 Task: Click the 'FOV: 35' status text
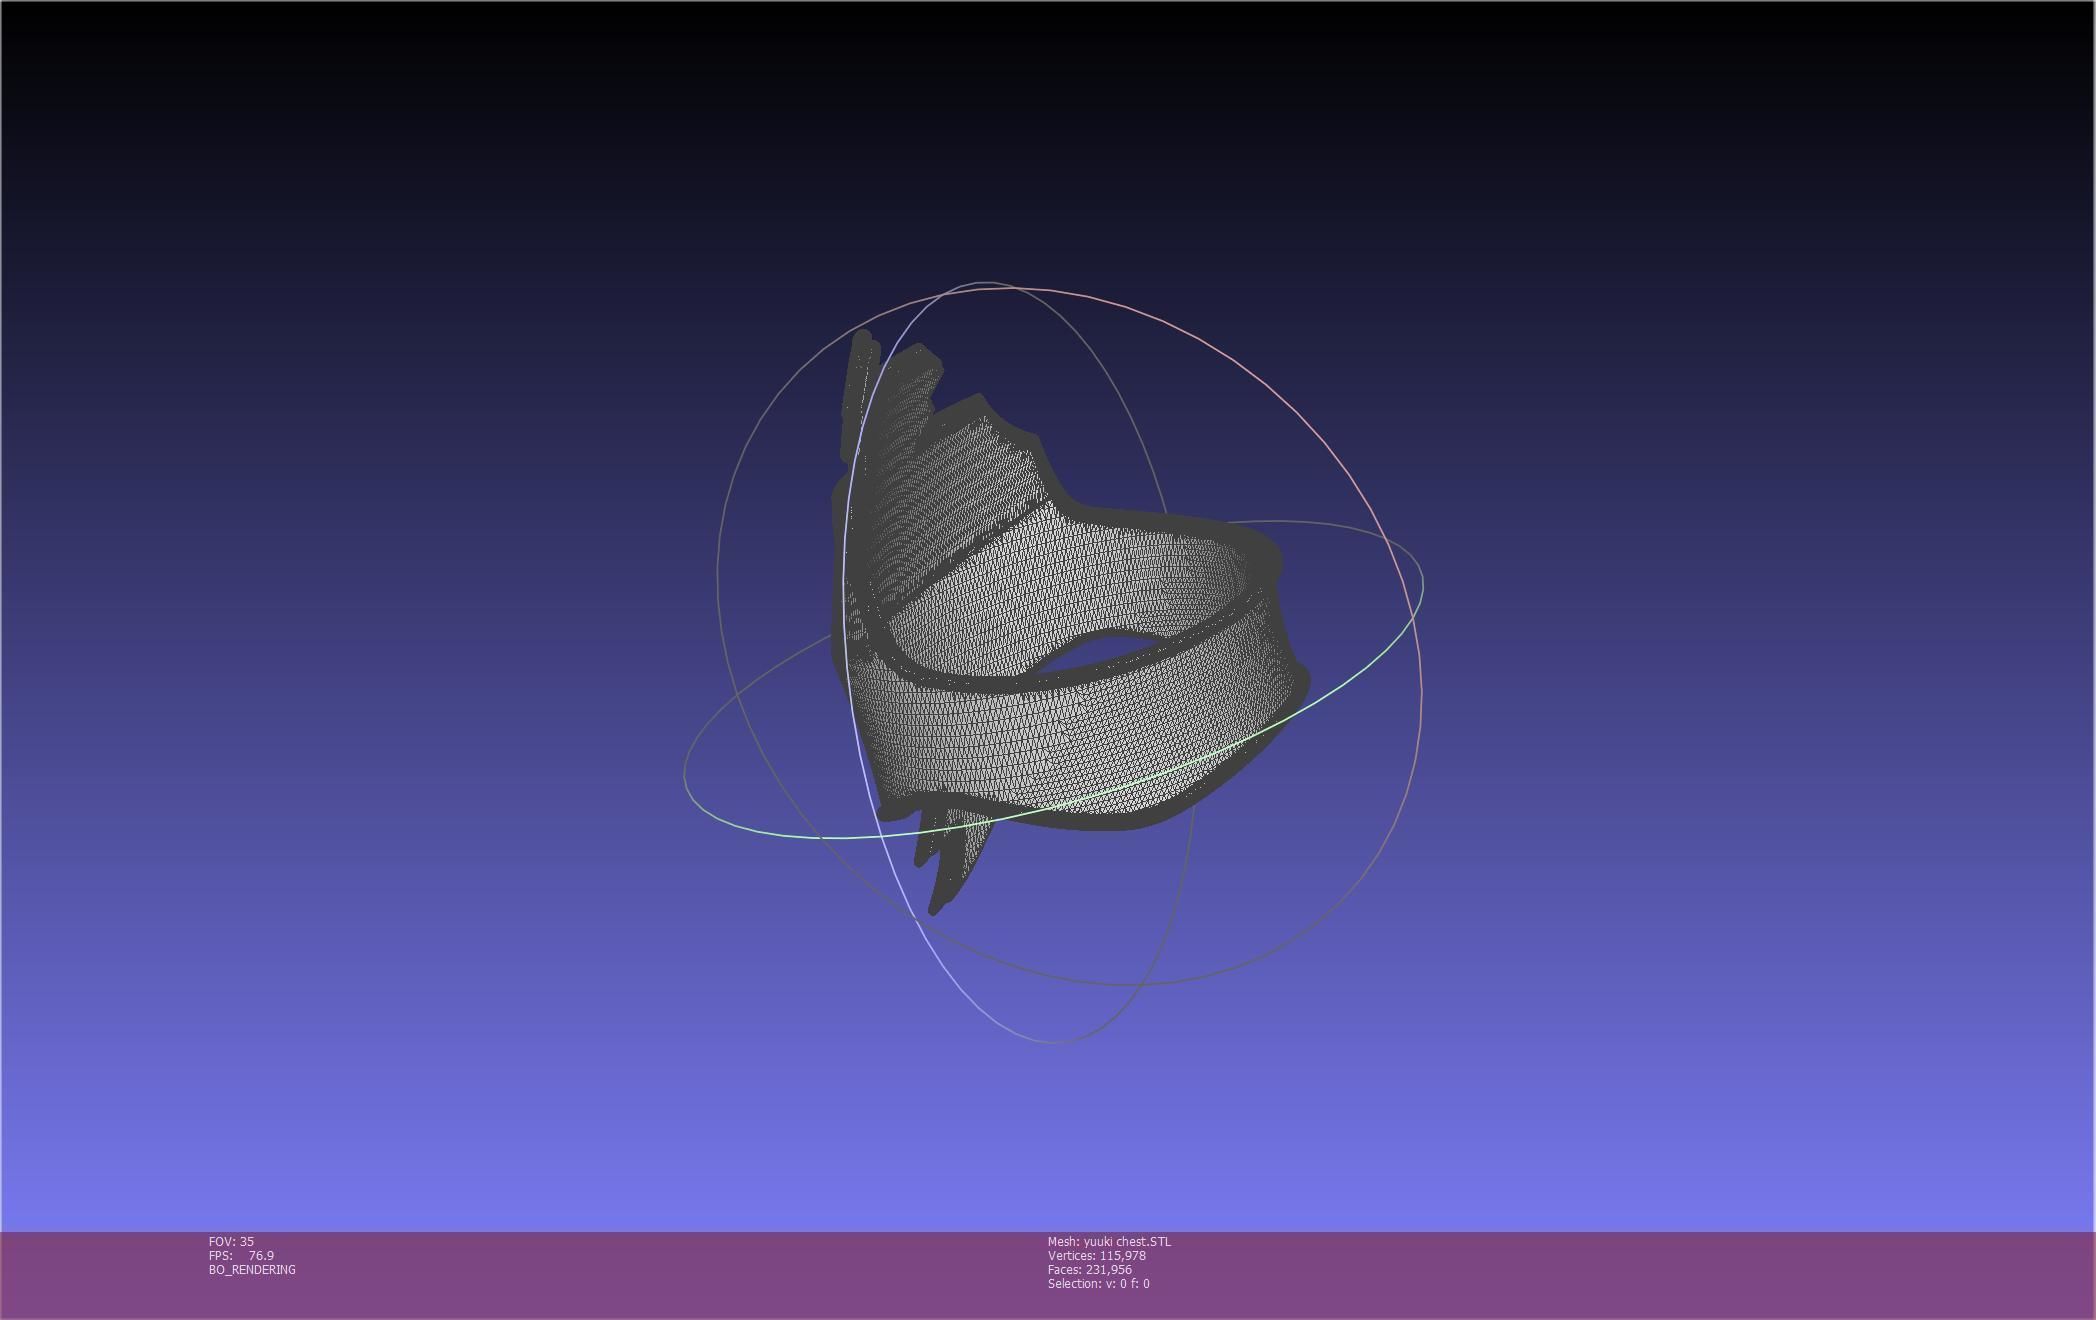point(231,1241)
